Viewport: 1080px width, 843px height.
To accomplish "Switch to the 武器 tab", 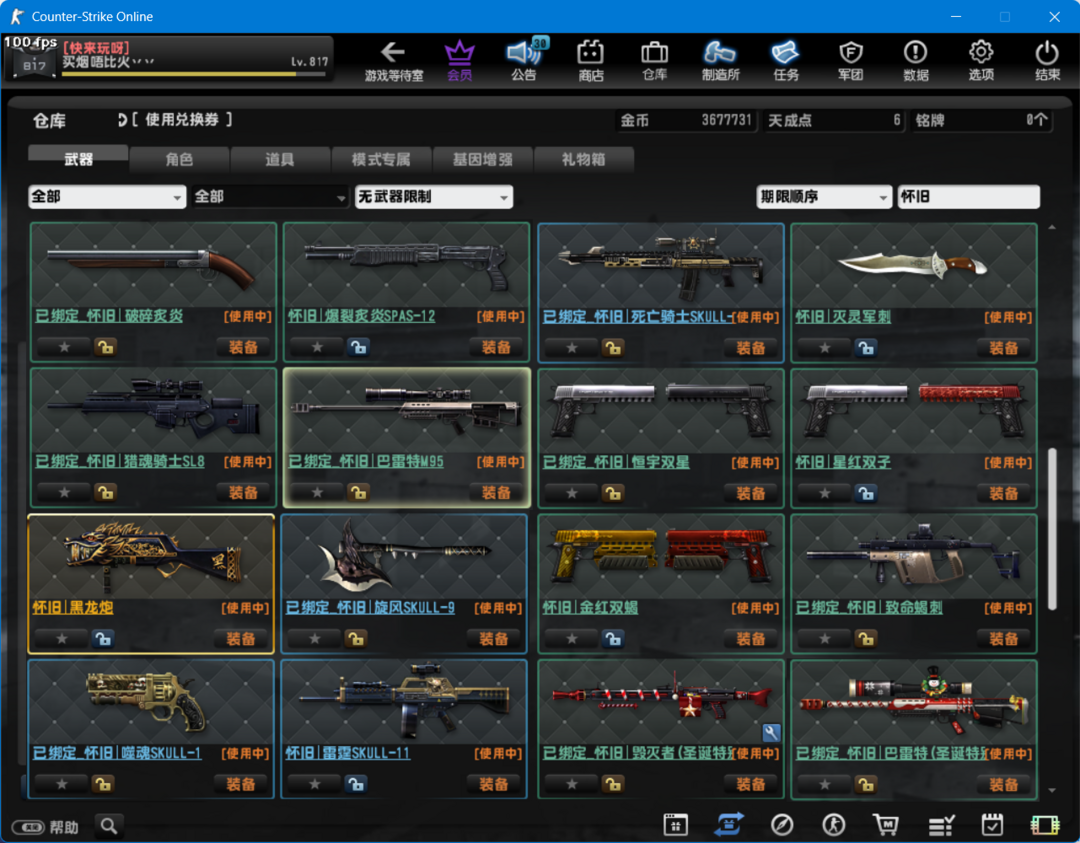I will coord(78,159).
